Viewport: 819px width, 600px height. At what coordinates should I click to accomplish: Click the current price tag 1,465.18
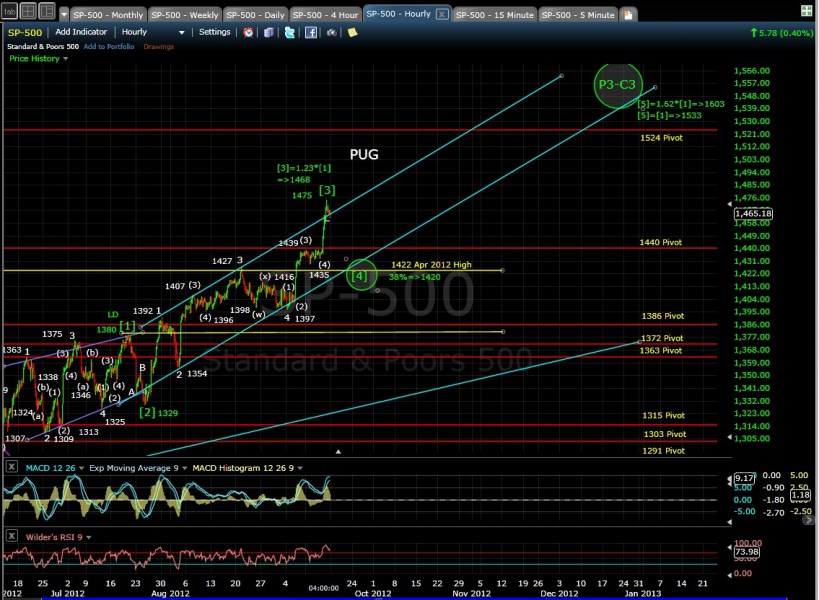(753, 213)
